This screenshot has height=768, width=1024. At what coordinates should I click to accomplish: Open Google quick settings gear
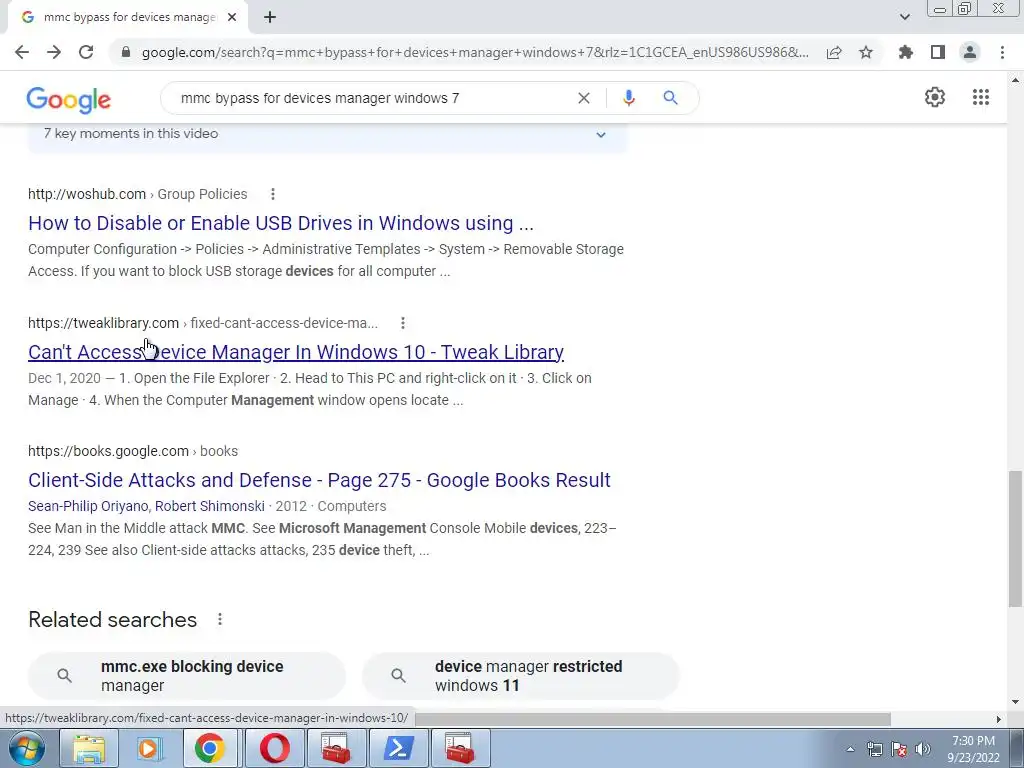[935, 97]
